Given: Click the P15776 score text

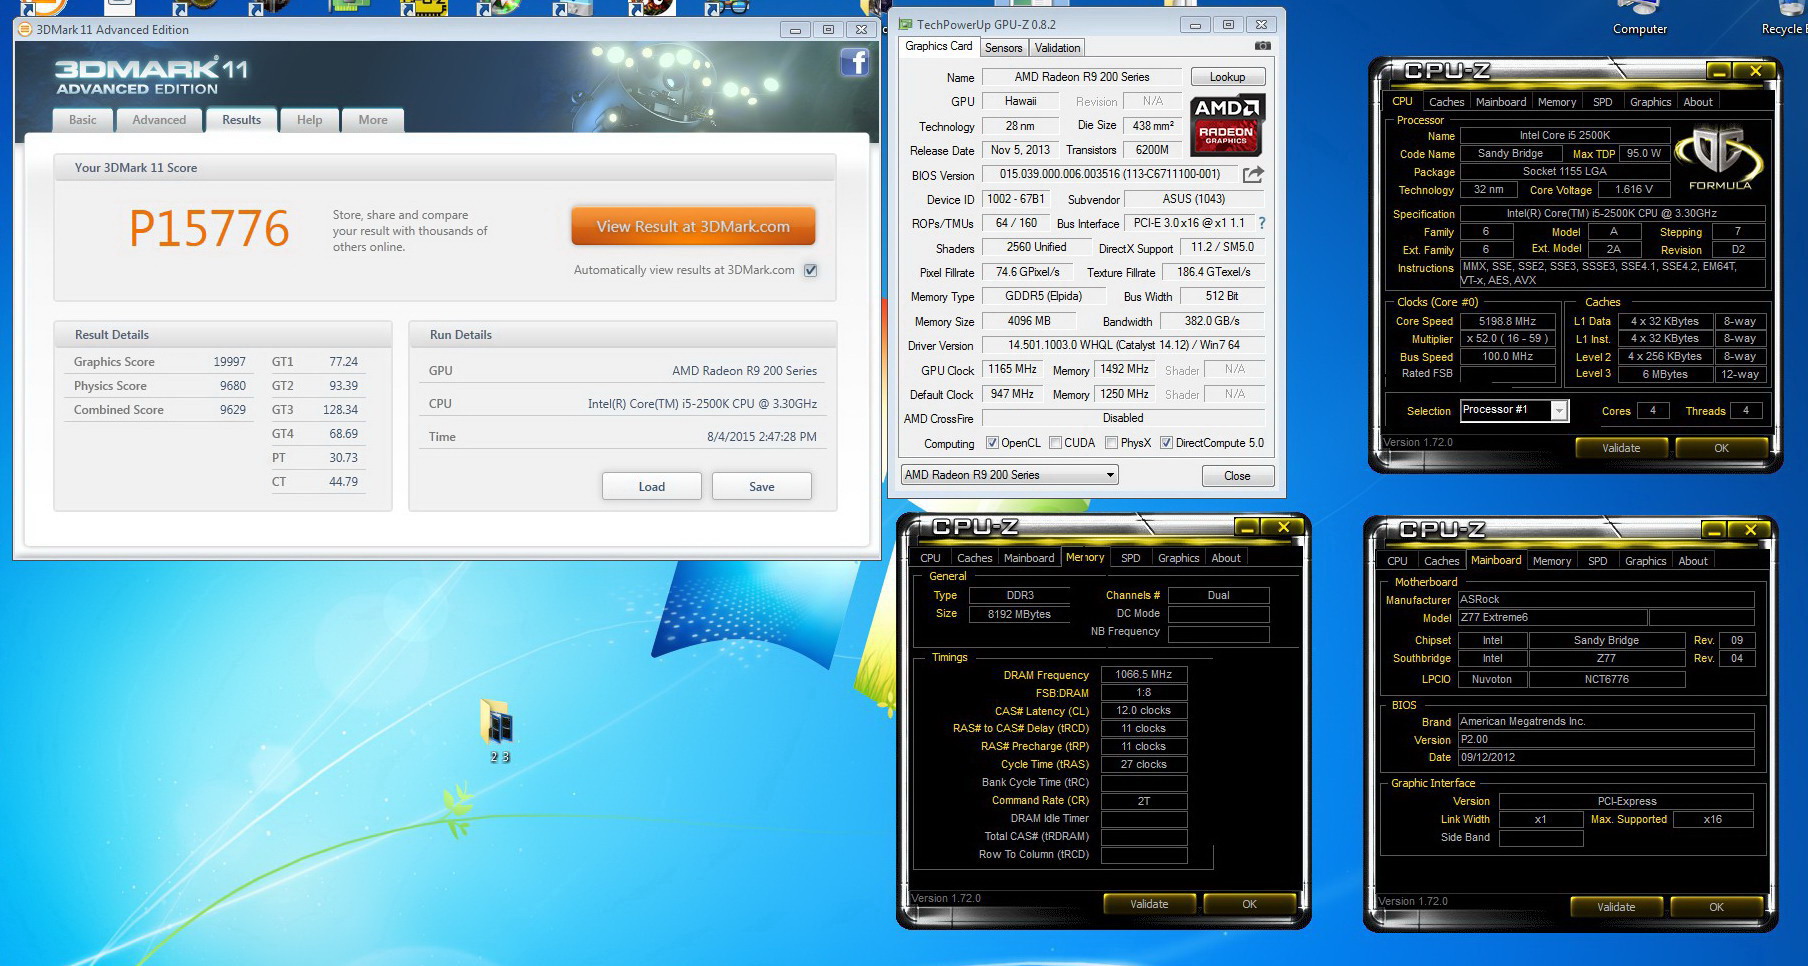Looking at the screenshot, I should coord(209,229).
